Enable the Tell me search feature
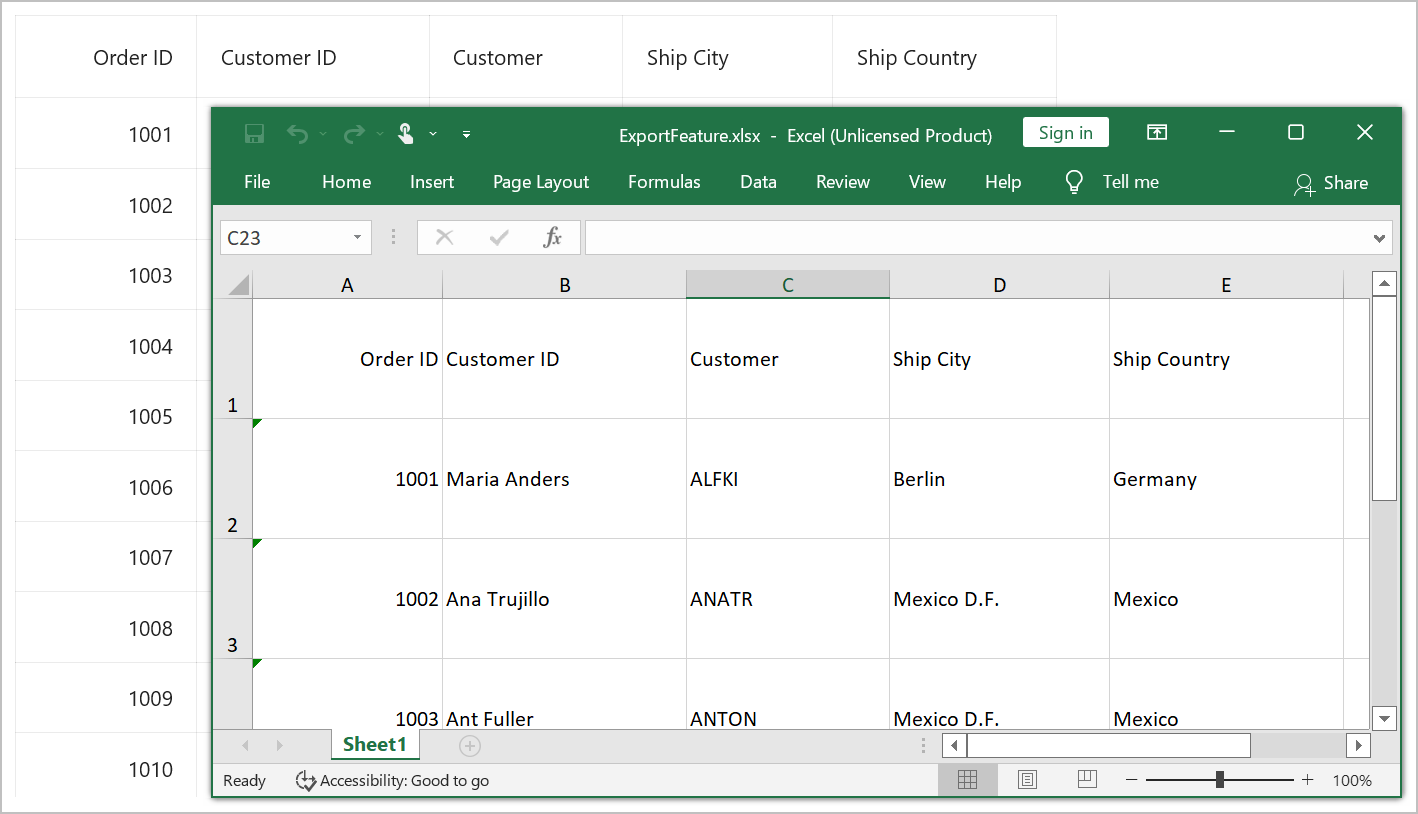The image size is (1418, 814). point(1111,182)
